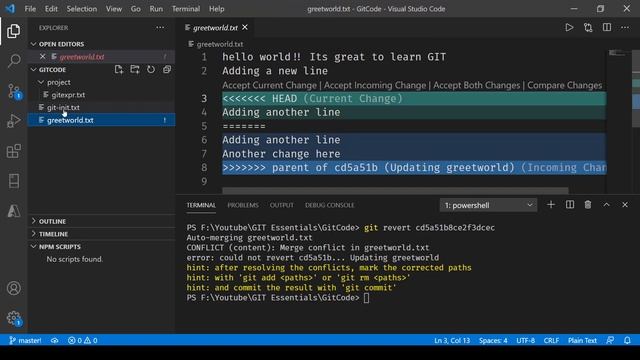Open the Selection menu
This screenshot has height=360, width=640.
pyautogui.click(x=82, y=9)
